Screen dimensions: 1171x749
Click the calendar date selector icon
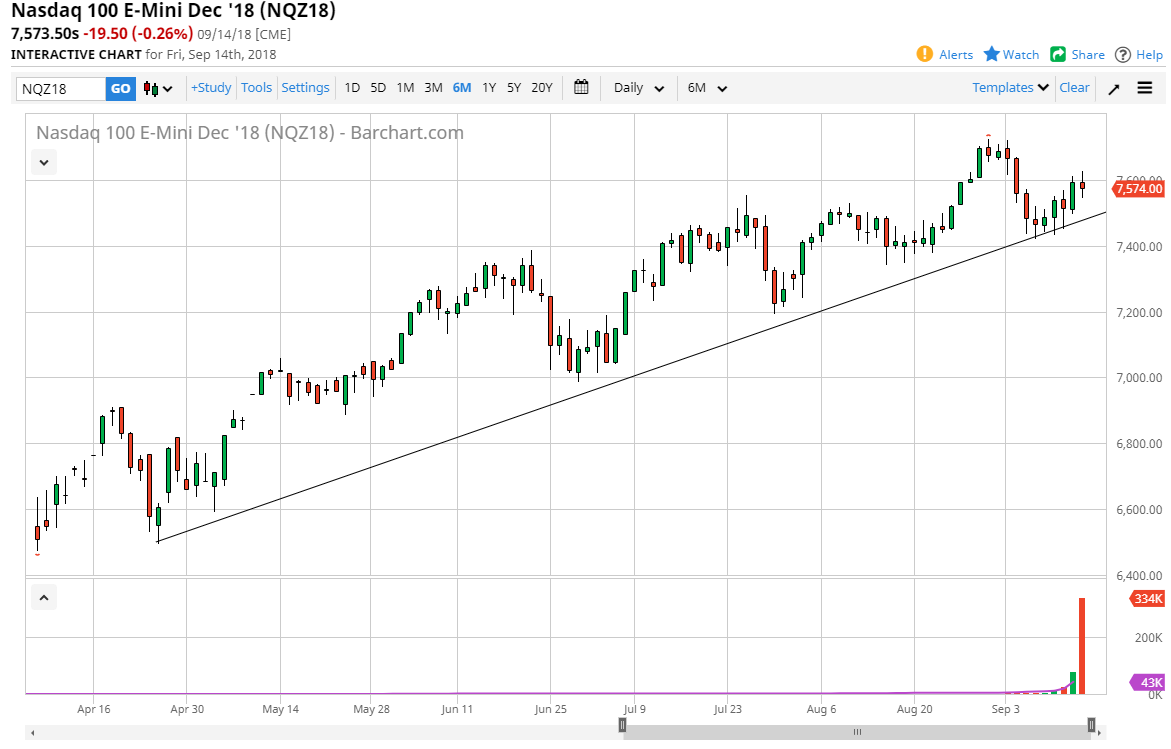(581, 88)
